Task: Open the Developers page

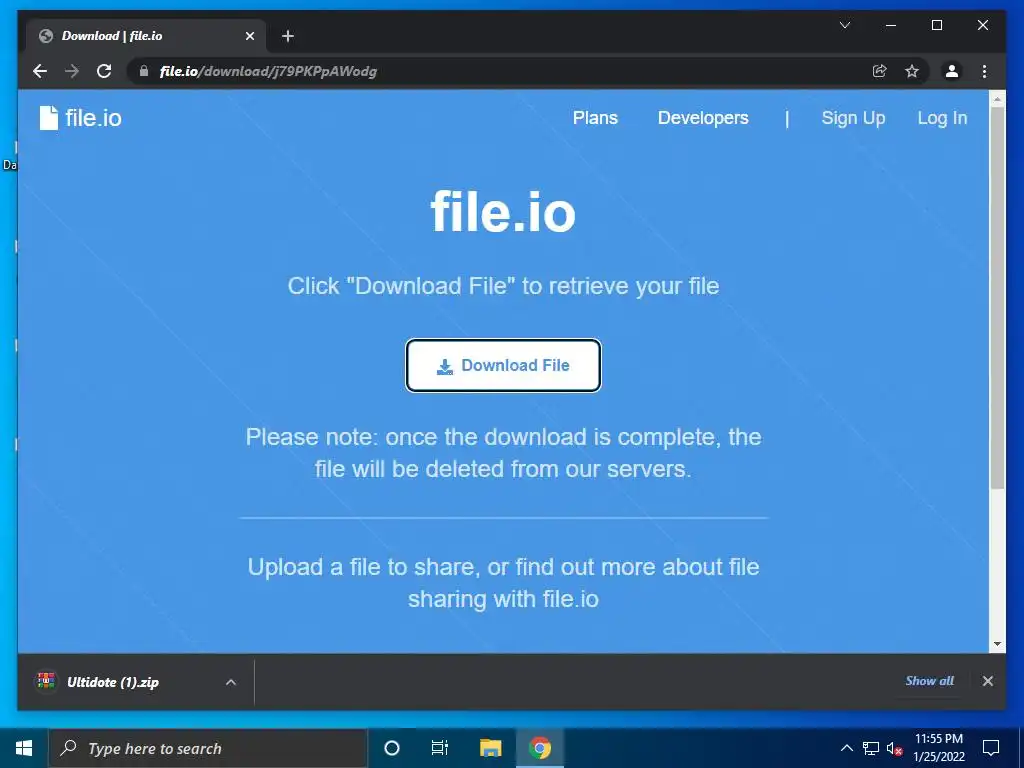Action: coord(703,118)
